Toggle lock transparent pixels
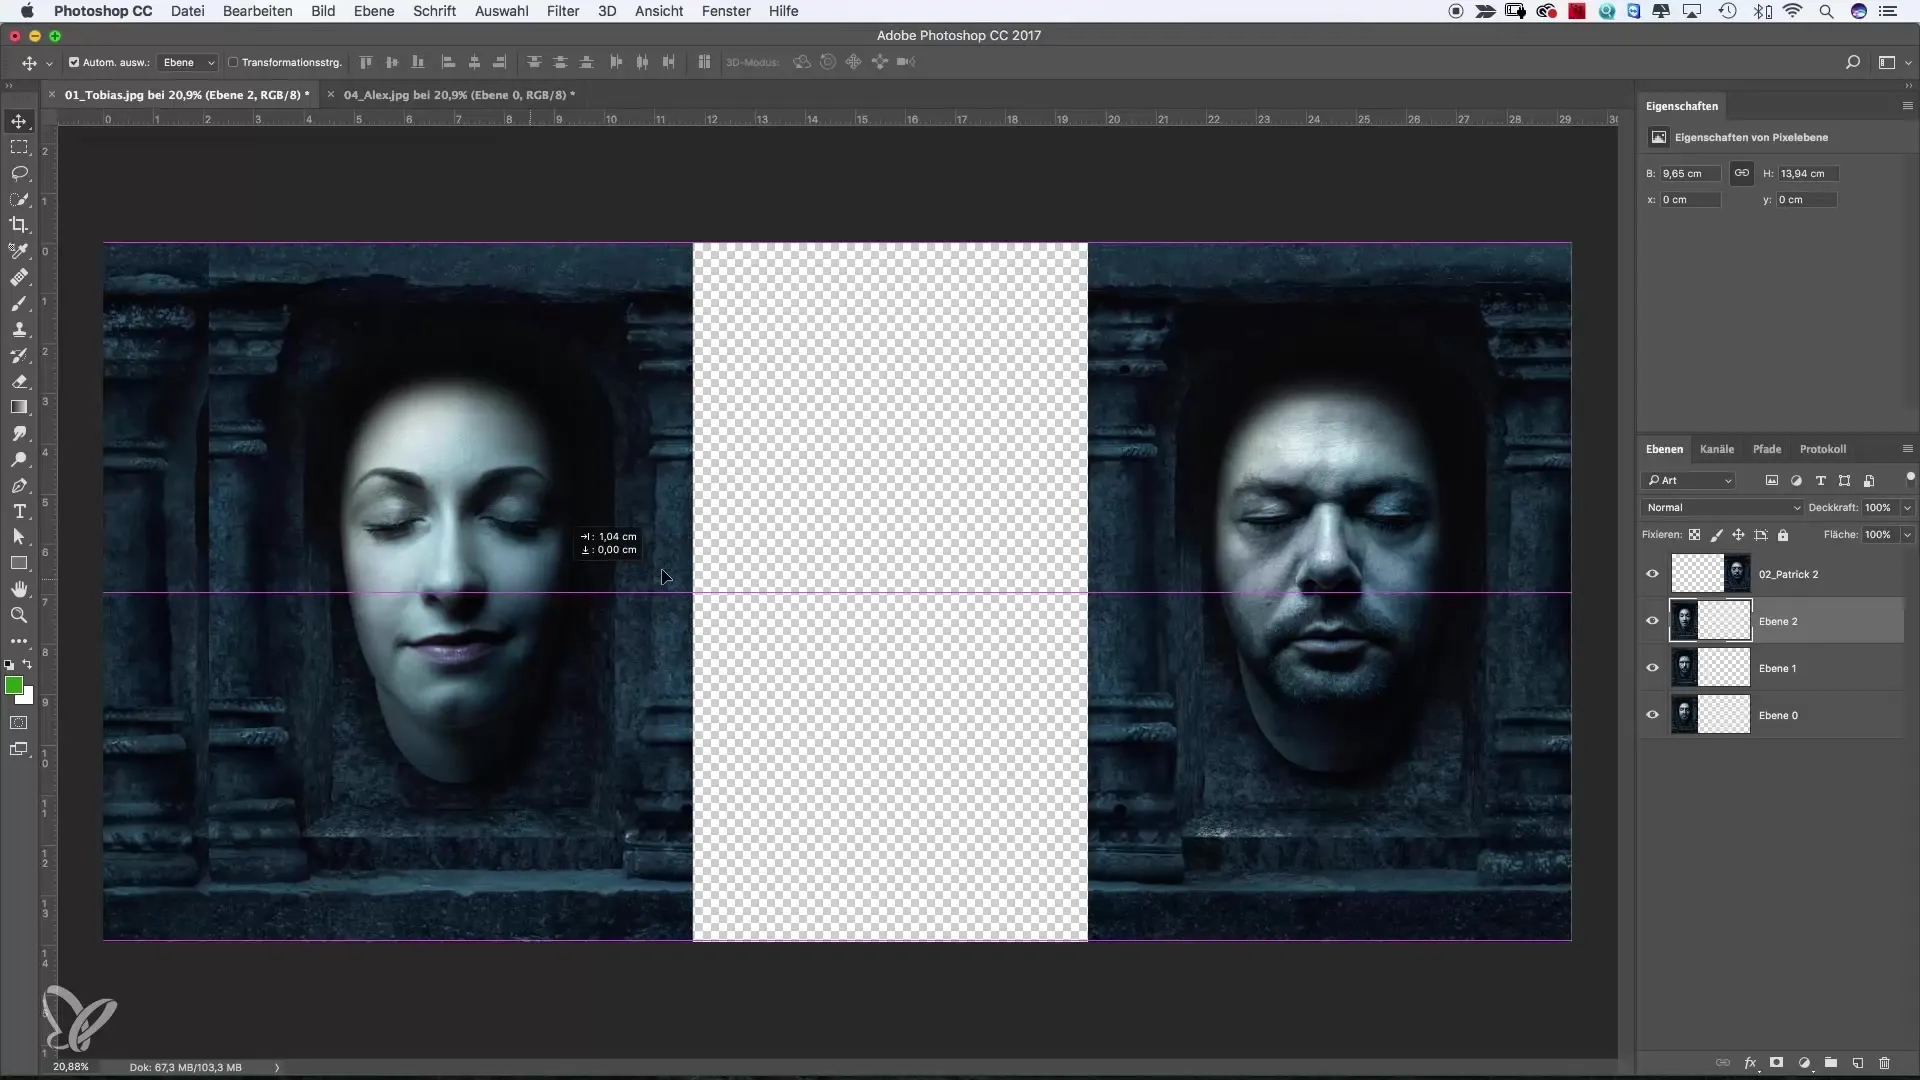Image resolution: width=1920 pixels, height=1080 pixels. 1694,535
